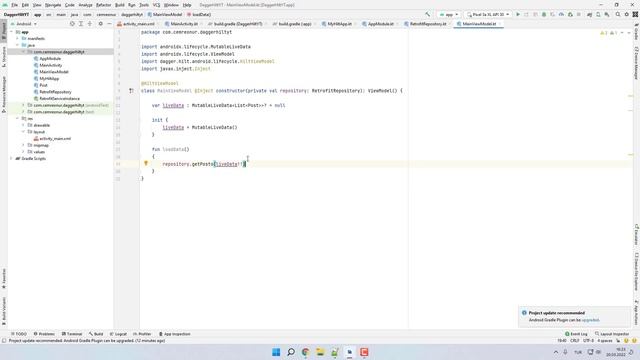Click the yellow intention lightbulb in editor
Screen dimensions: 640x360
click(x=146, y=163)
